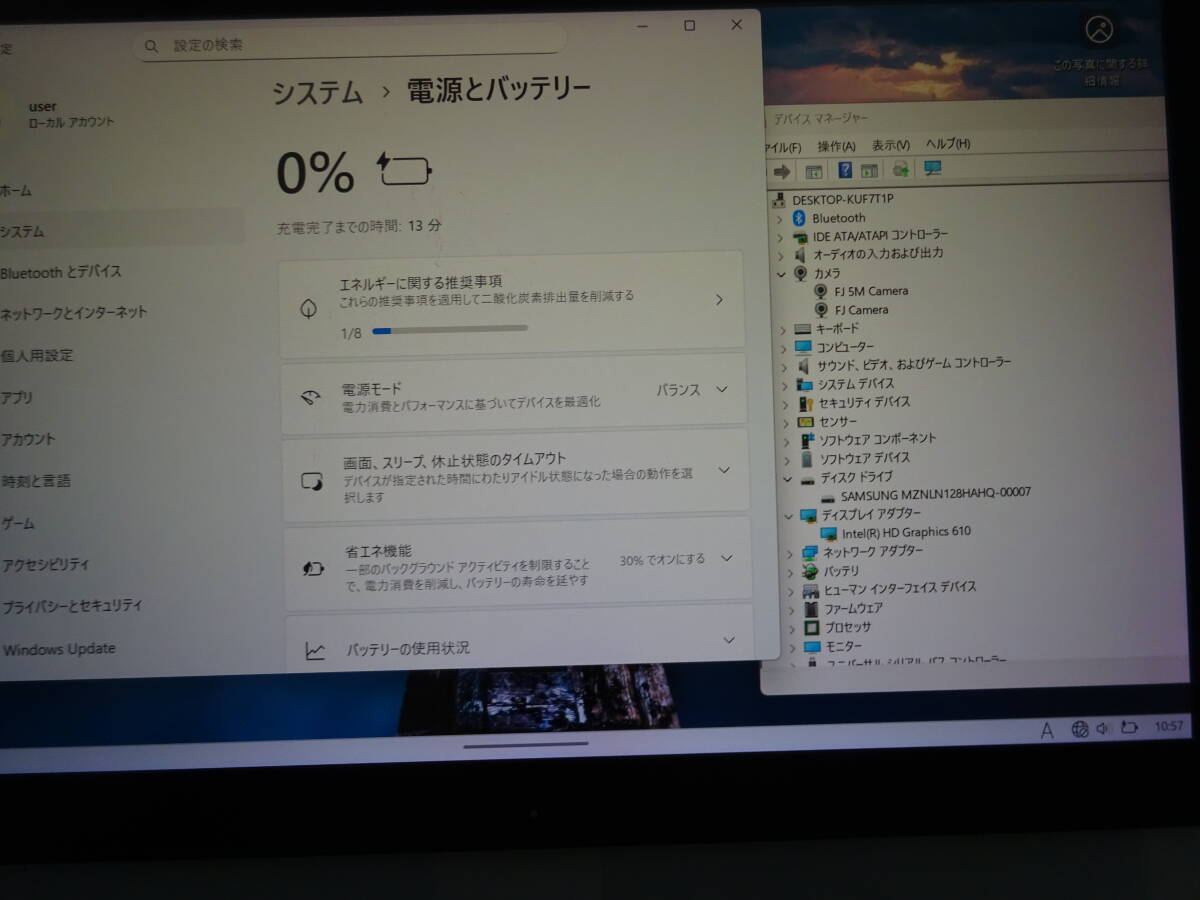Screen dimensions: 1200x900
Task: Click the Intel(R) HD Graphics 610 icon
Action: click(830, 533)
